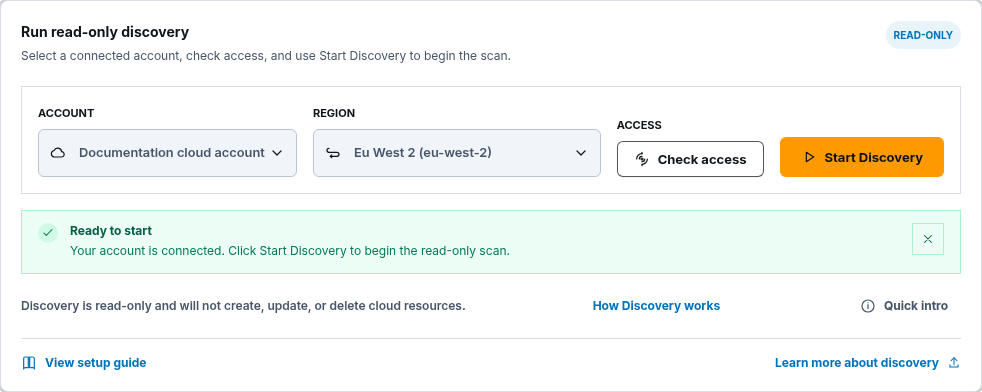The image size is (982, 392).
Task: Click the Ready to start title
Action: pyautogui.click(x=111, y=230)
